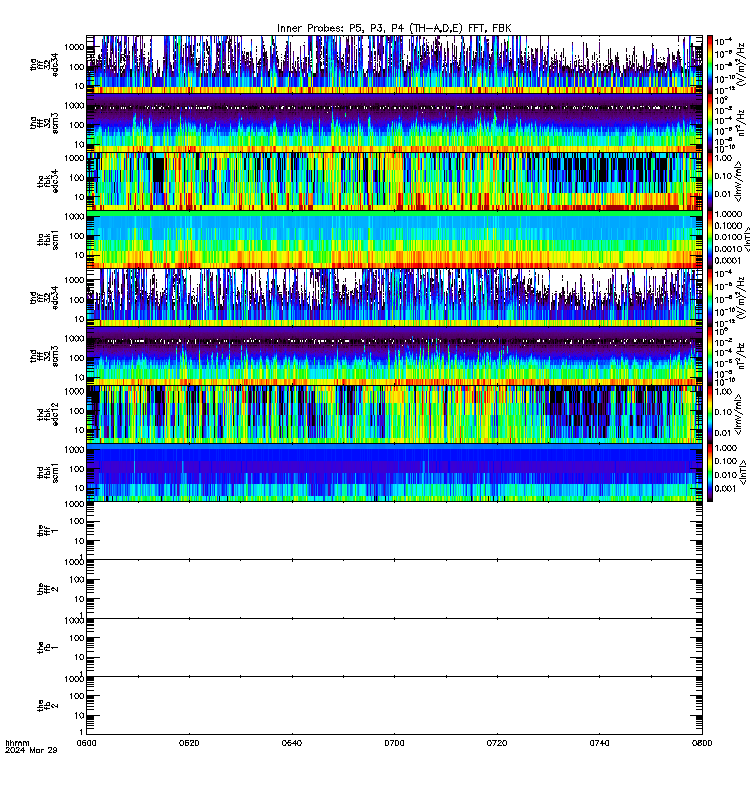Click the tha fbk scm1 color bar

click(x=710, y=239)
